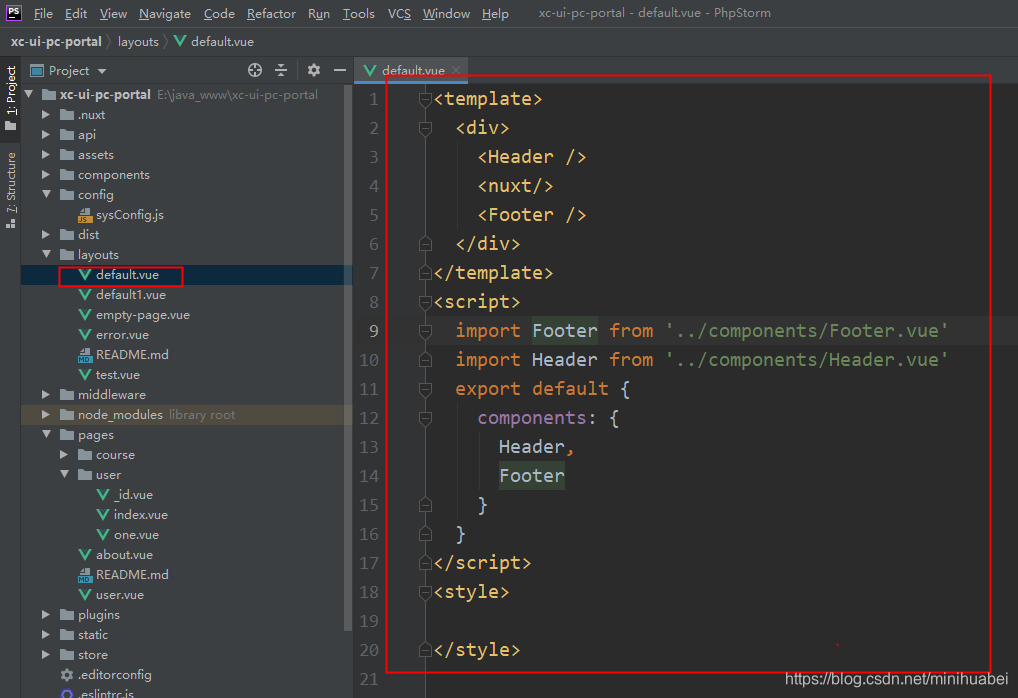
Task: Select test.vue file in layouts
Action: tap(118, 375)
